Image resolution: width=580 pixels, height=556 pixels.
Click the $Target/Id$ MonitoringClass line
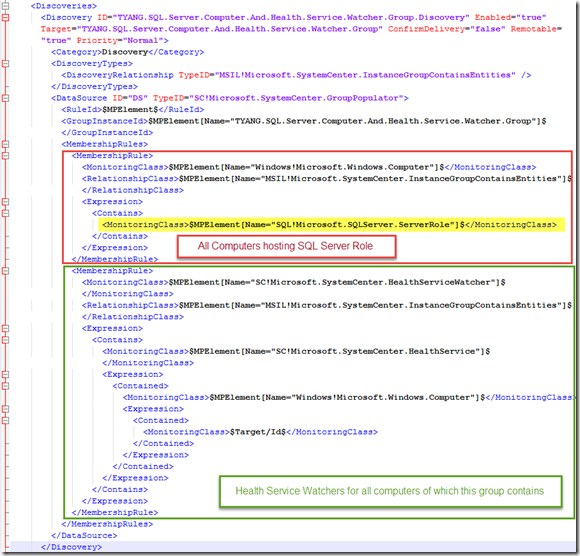point(260,432)
